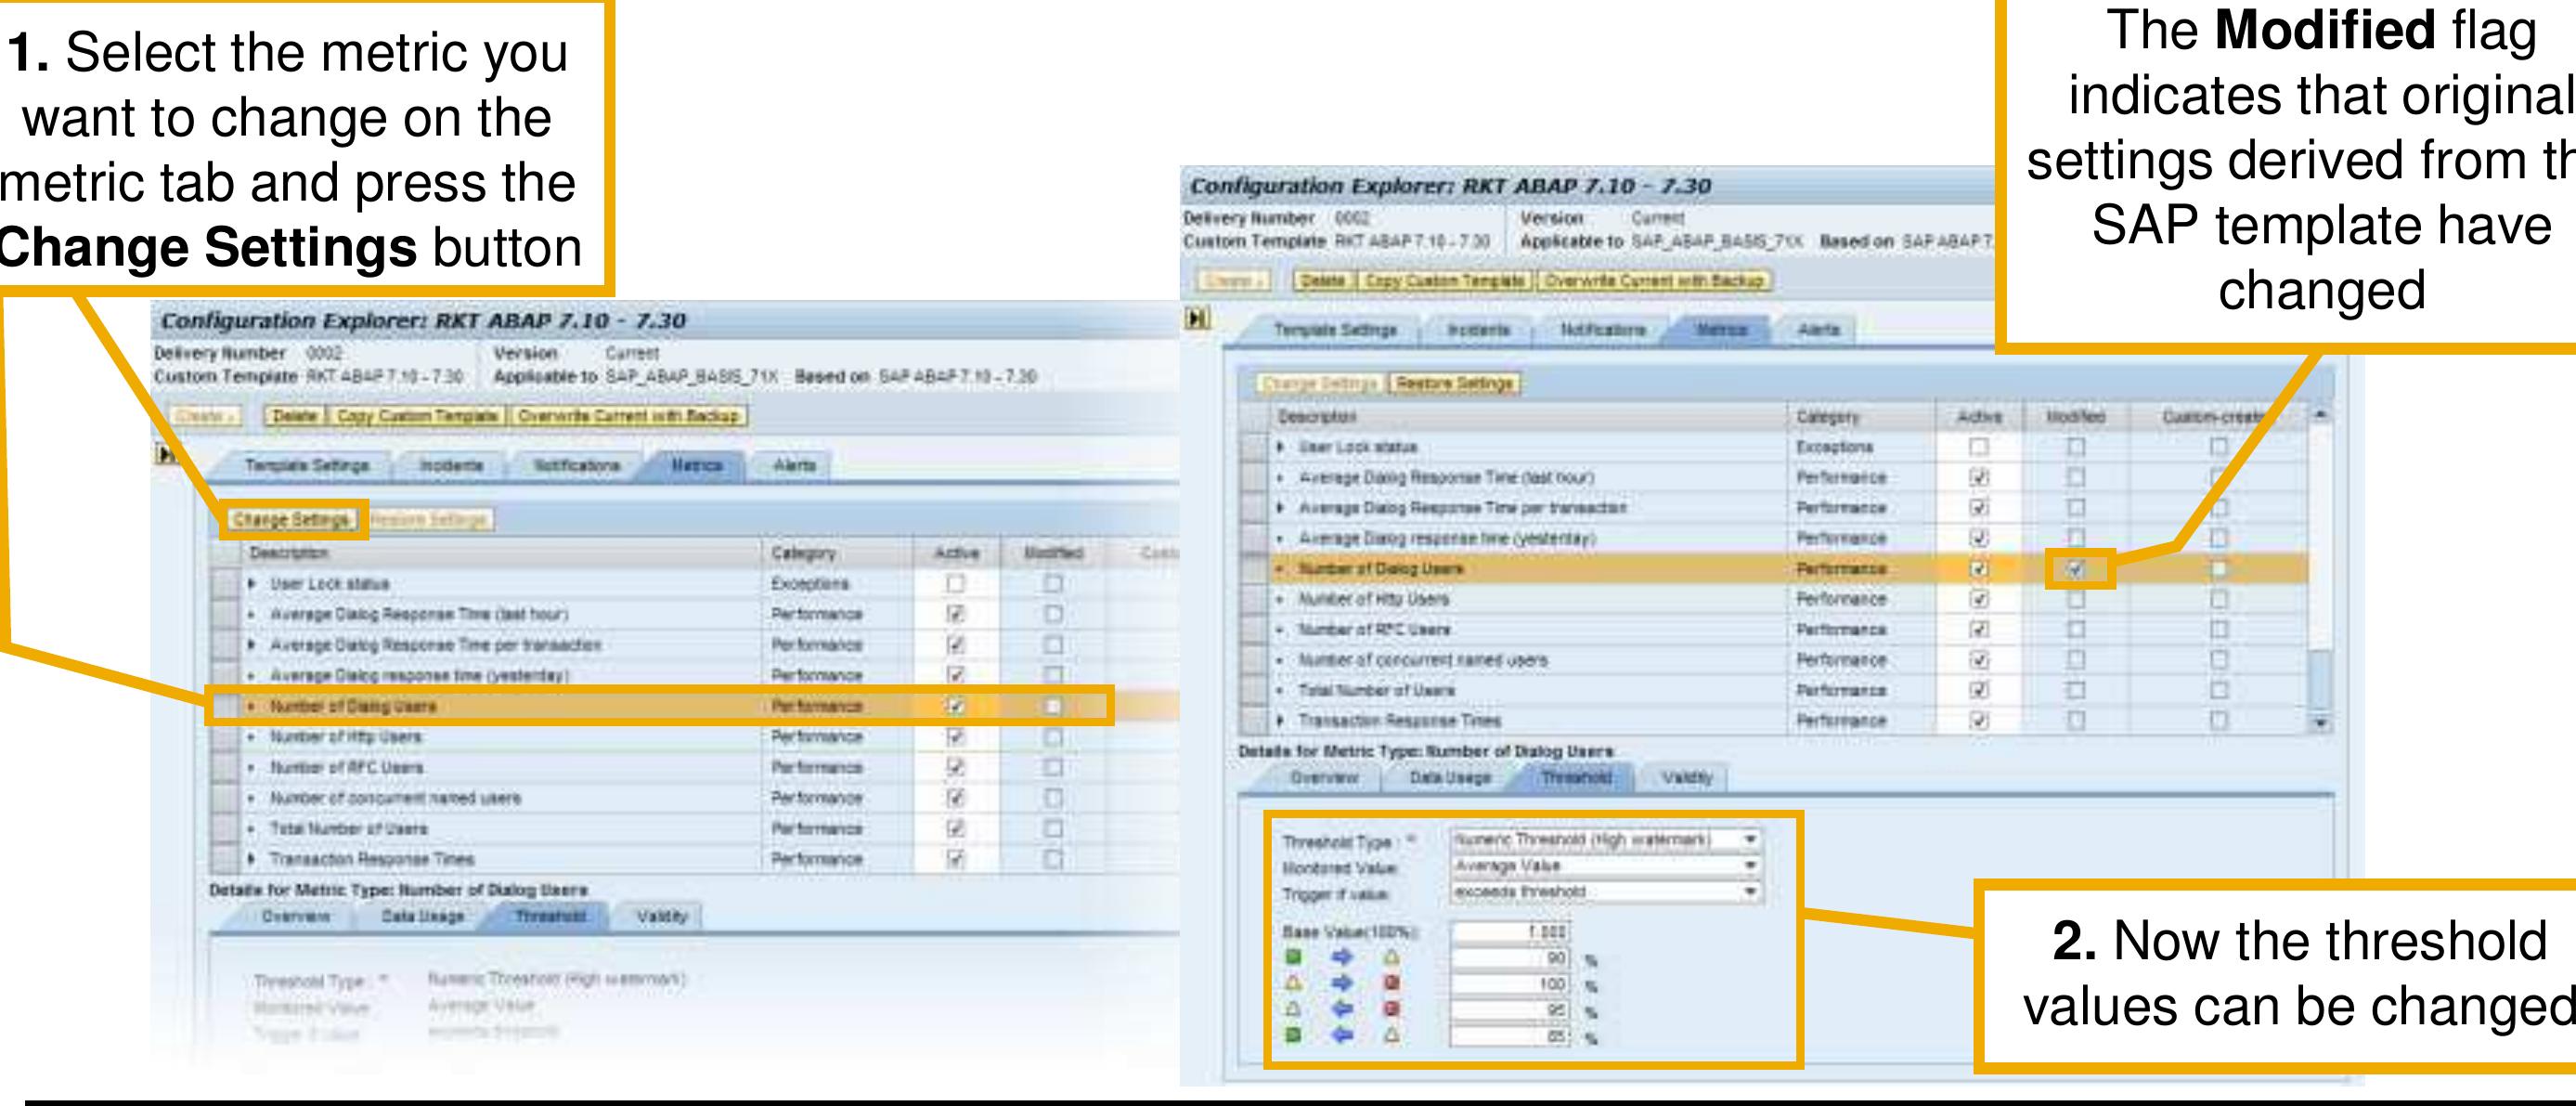Click blue left arrow in last threshold row

pyautogui.click(x=1342, y=1035)
